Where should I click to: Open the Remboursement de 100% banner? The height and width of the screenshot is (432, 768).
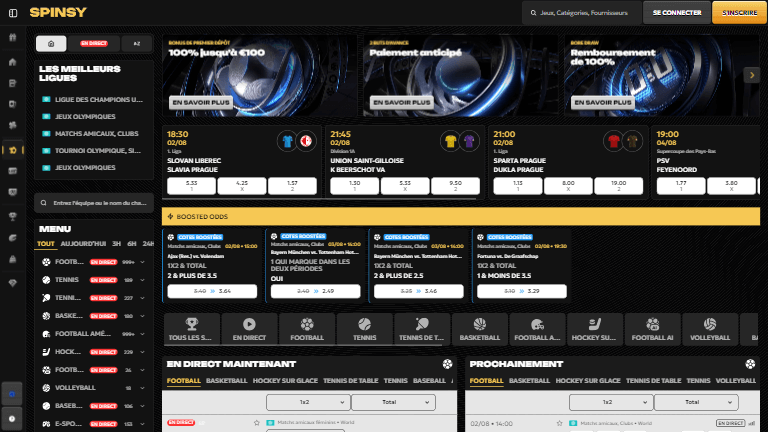coord(662,75)
